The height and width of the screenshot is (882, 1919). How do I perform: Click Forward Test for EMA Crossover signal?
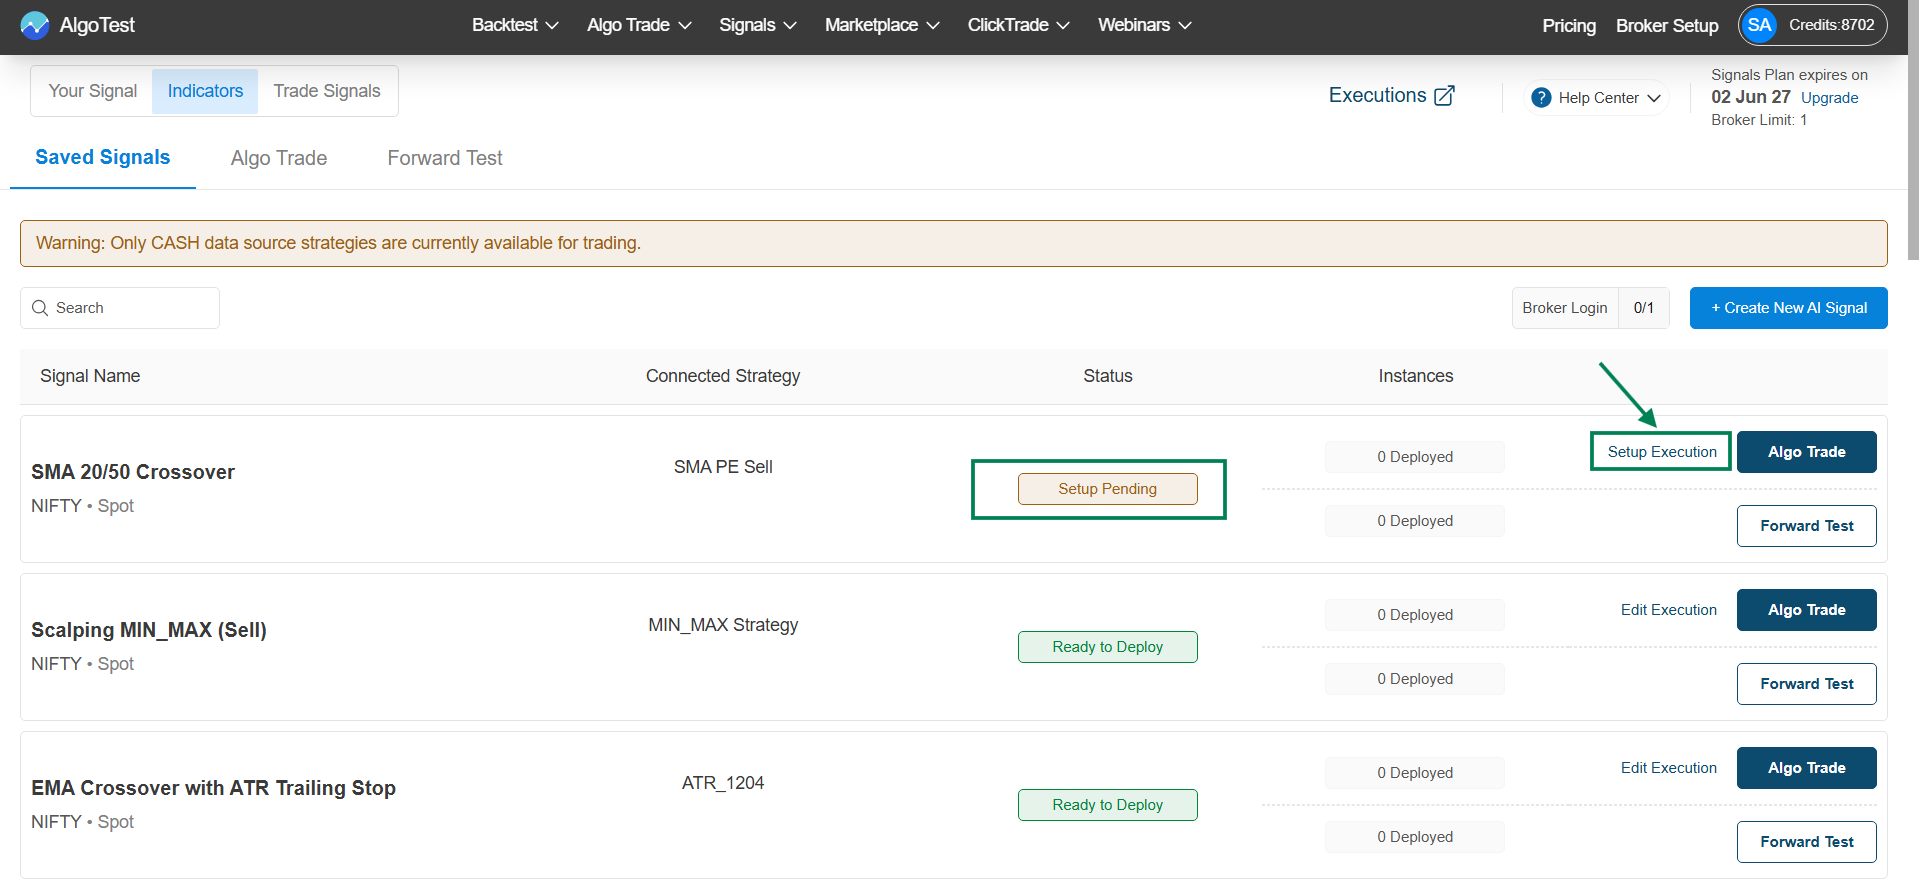(x=1806, y=842)
